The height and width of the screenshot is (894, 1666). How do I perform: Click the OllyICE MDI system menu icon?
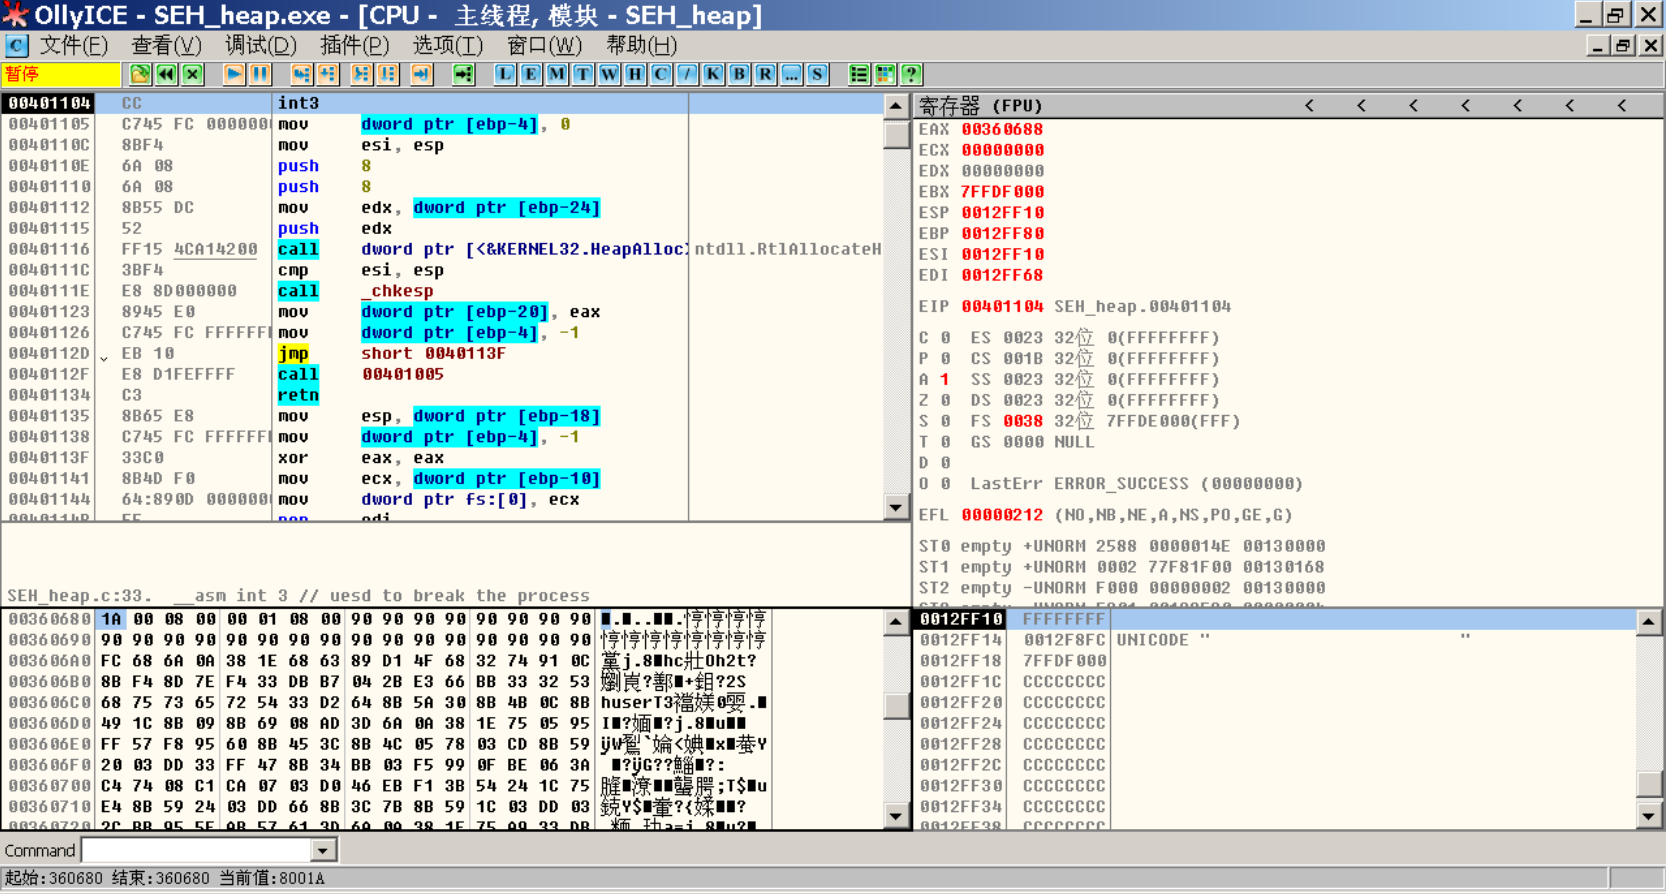click(x=17, y=46)
